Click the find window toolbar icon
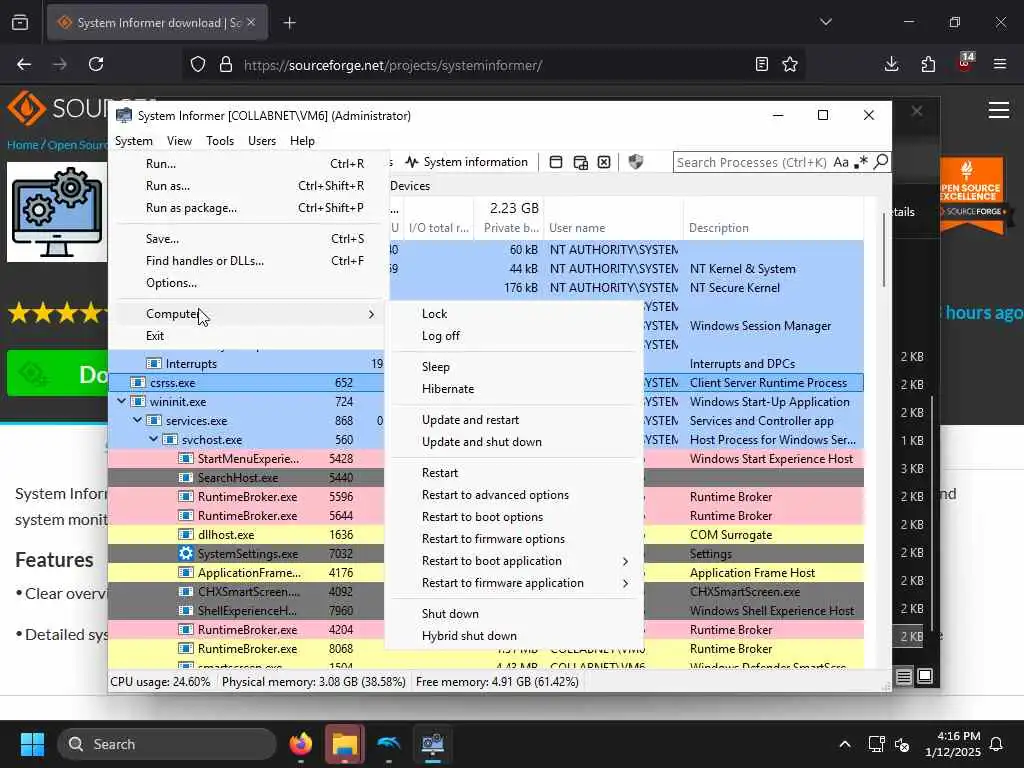Screen dimensions: 1024x768 556,162
